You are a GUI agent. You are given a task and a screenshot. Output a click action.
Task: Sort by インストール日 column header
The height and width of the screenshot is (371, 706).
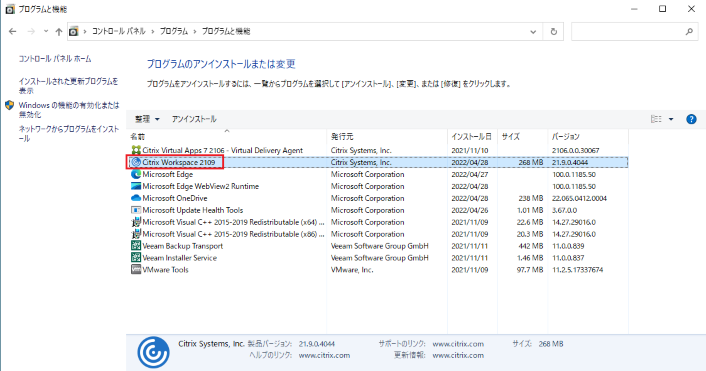472,136
